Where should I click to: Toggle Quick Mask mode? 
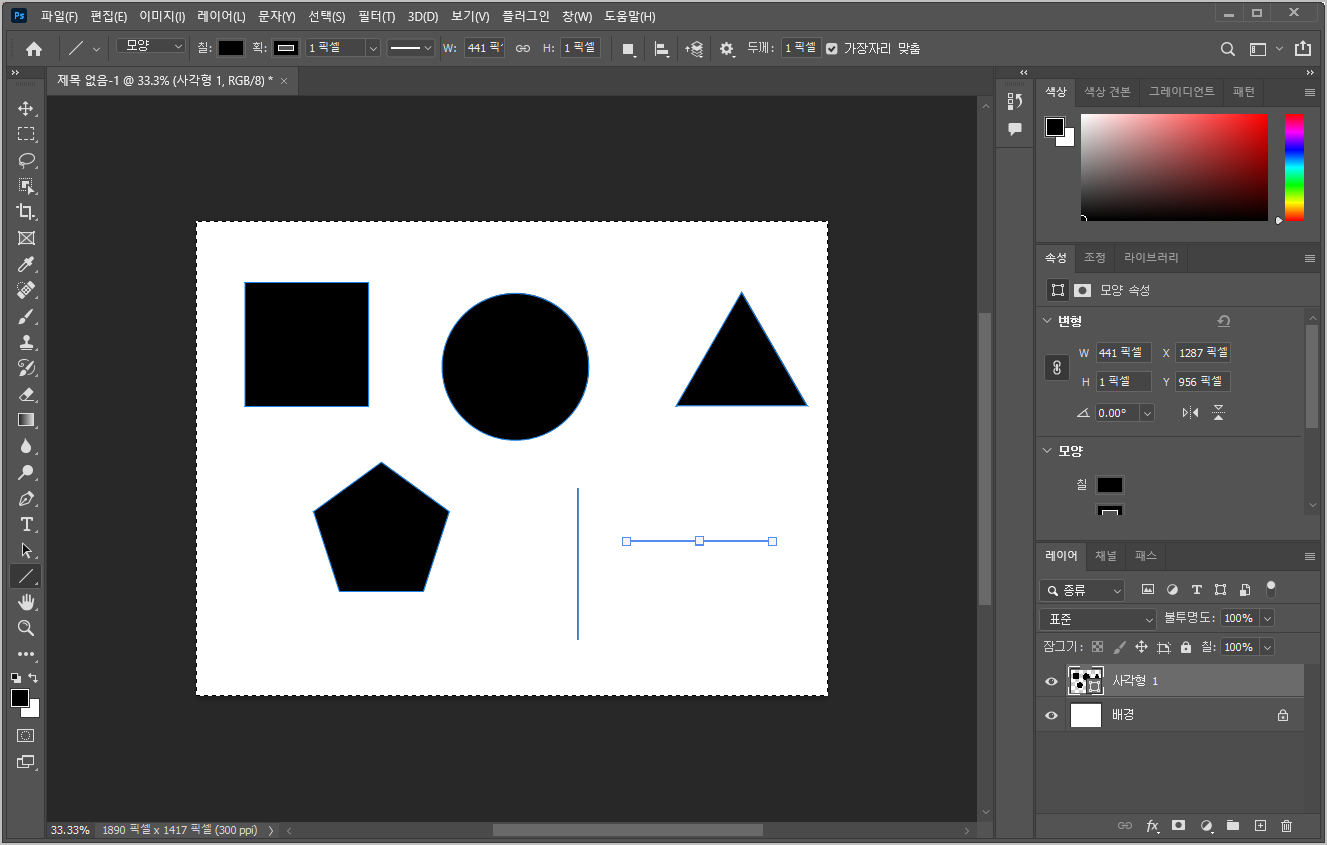click(26, 735)
